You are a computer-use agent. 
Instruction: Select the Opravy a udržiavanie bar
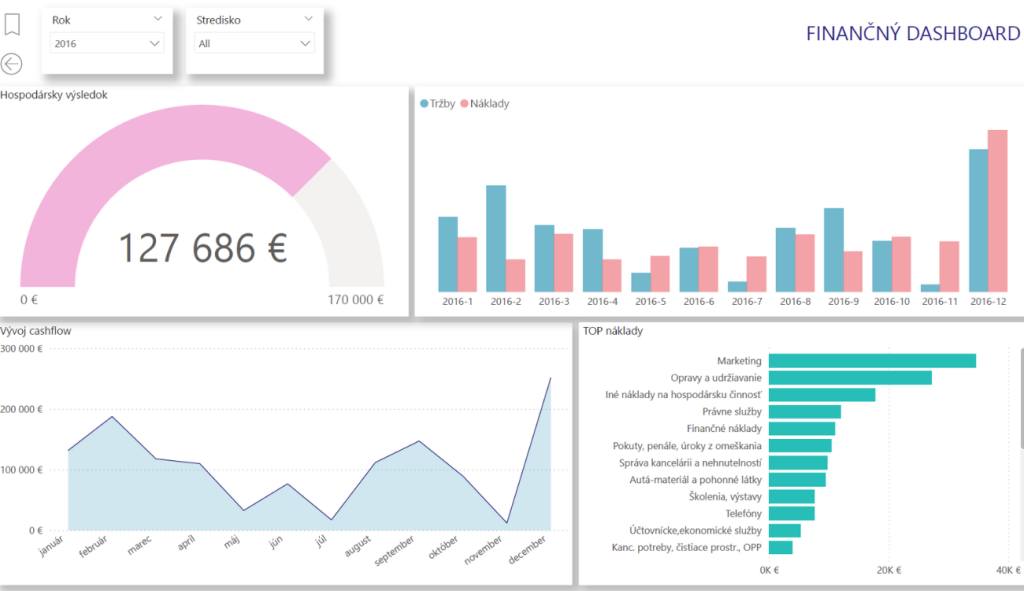click(850, 377)
